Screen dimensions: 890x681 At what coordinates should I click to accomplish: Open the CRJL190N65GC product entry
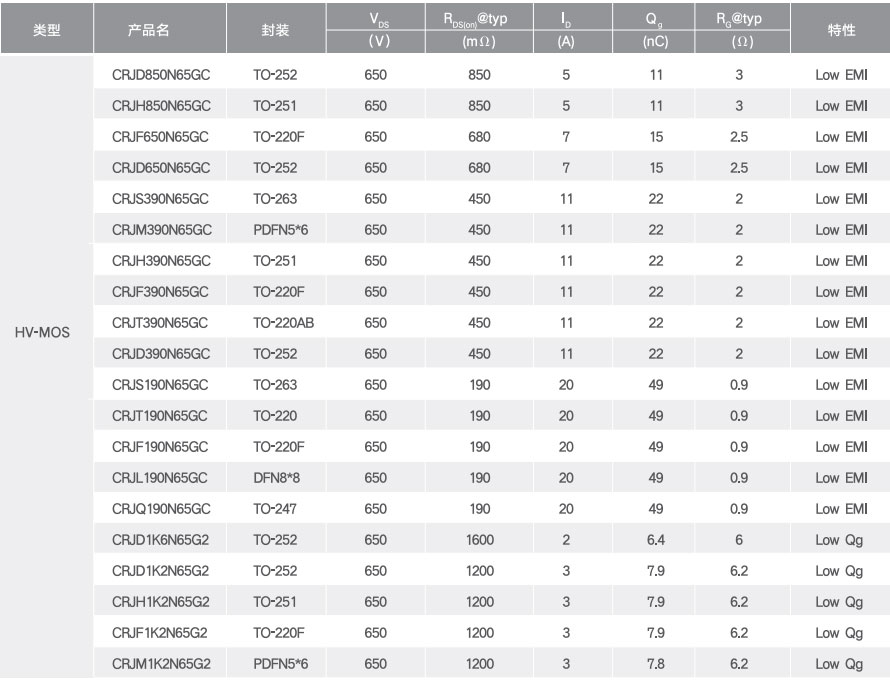pos(159,478)
